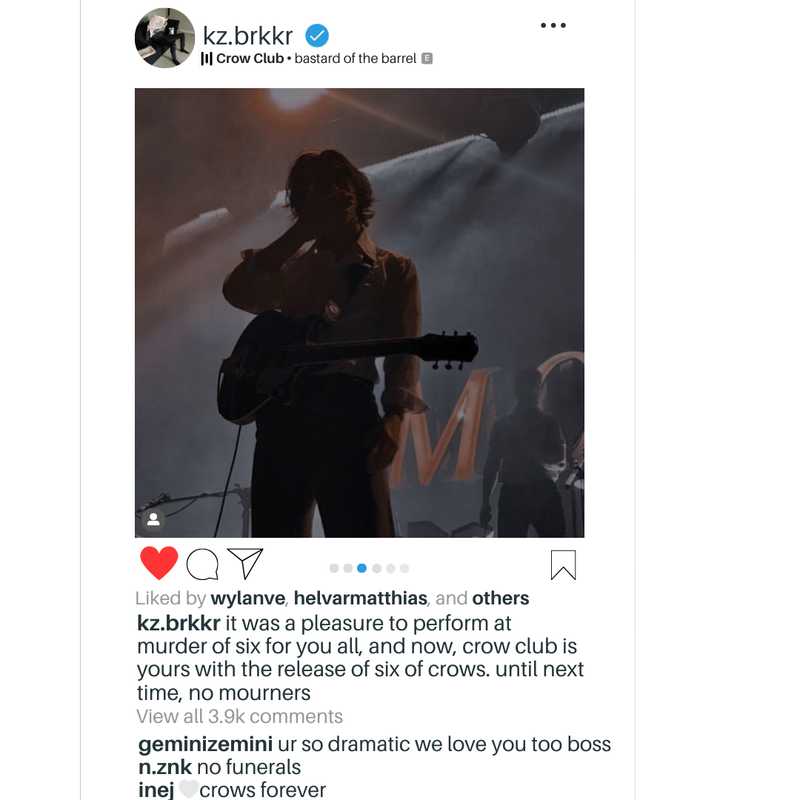
Task: Open helvarmatthias profile from likes
Action: 360,598
